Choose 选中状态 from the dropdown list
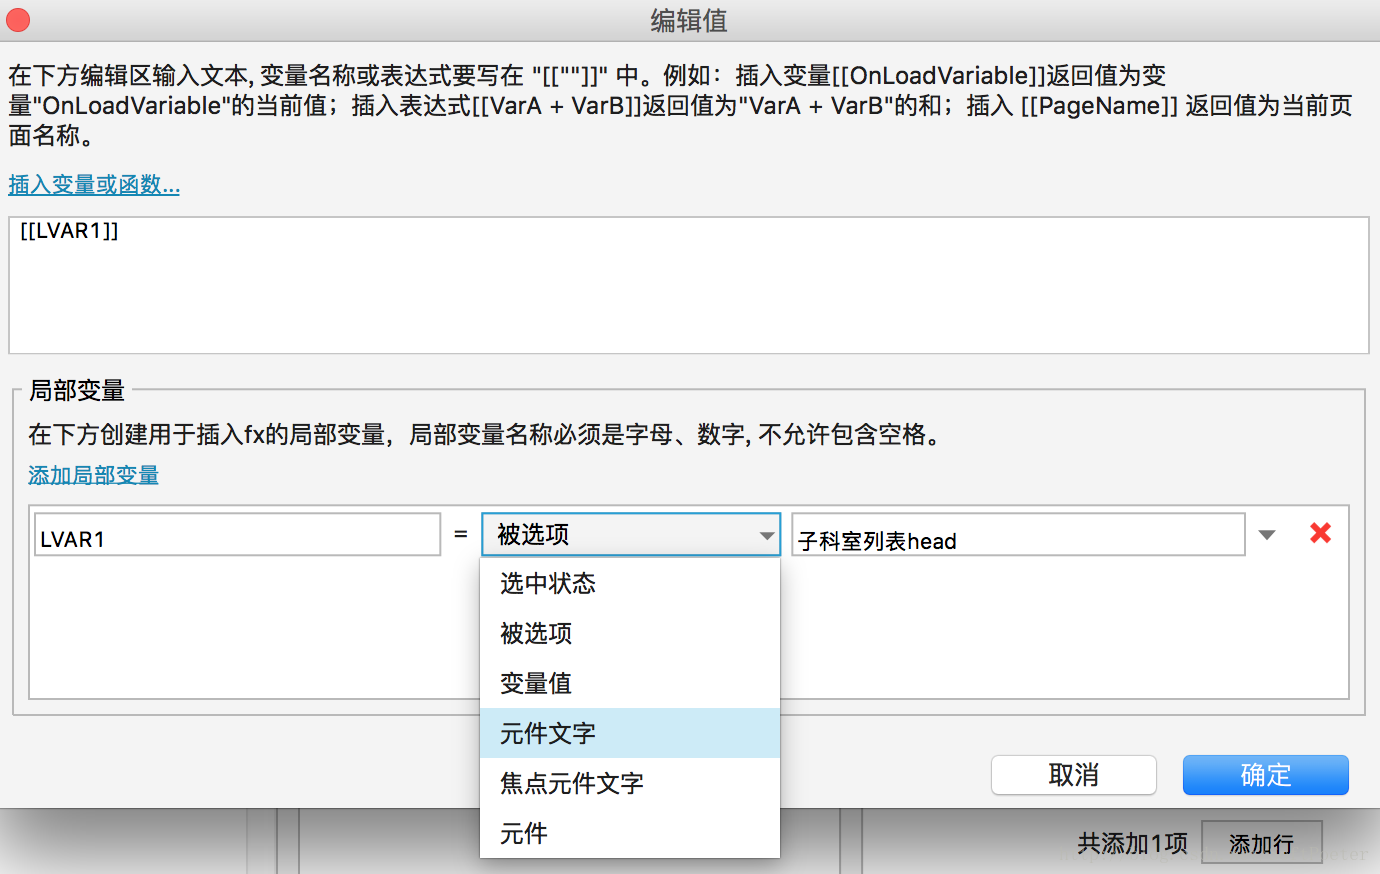 [x=630, y=583]
